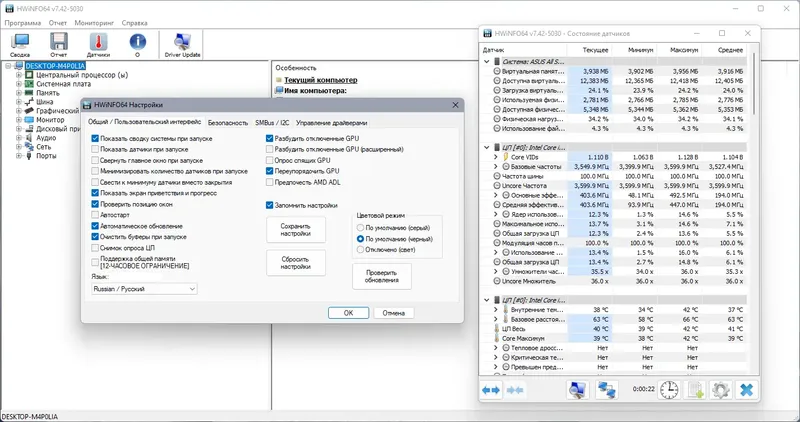Click the expand-columns arrows icon in sensor window
The height and width of the screenshot is (422, 800).
491,390
